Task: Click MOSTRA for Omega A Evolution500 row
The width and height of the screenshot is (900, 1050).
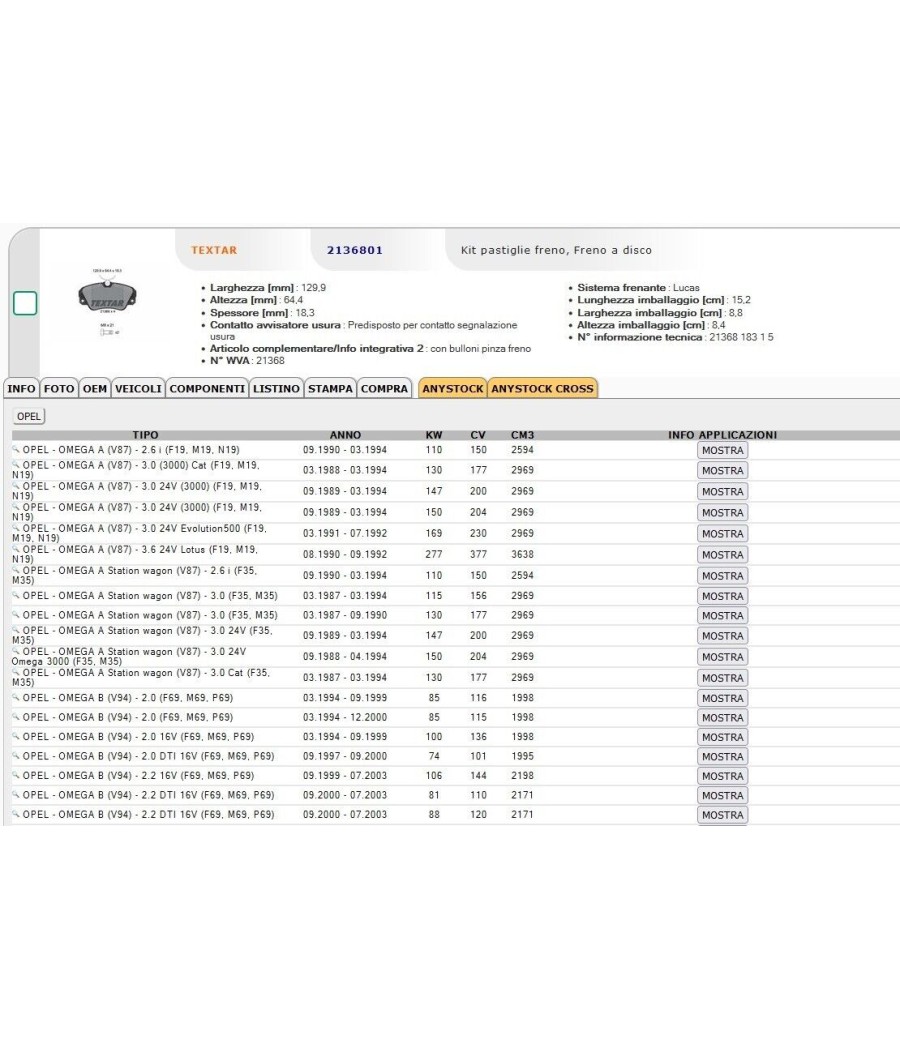Action: point(723,534)
